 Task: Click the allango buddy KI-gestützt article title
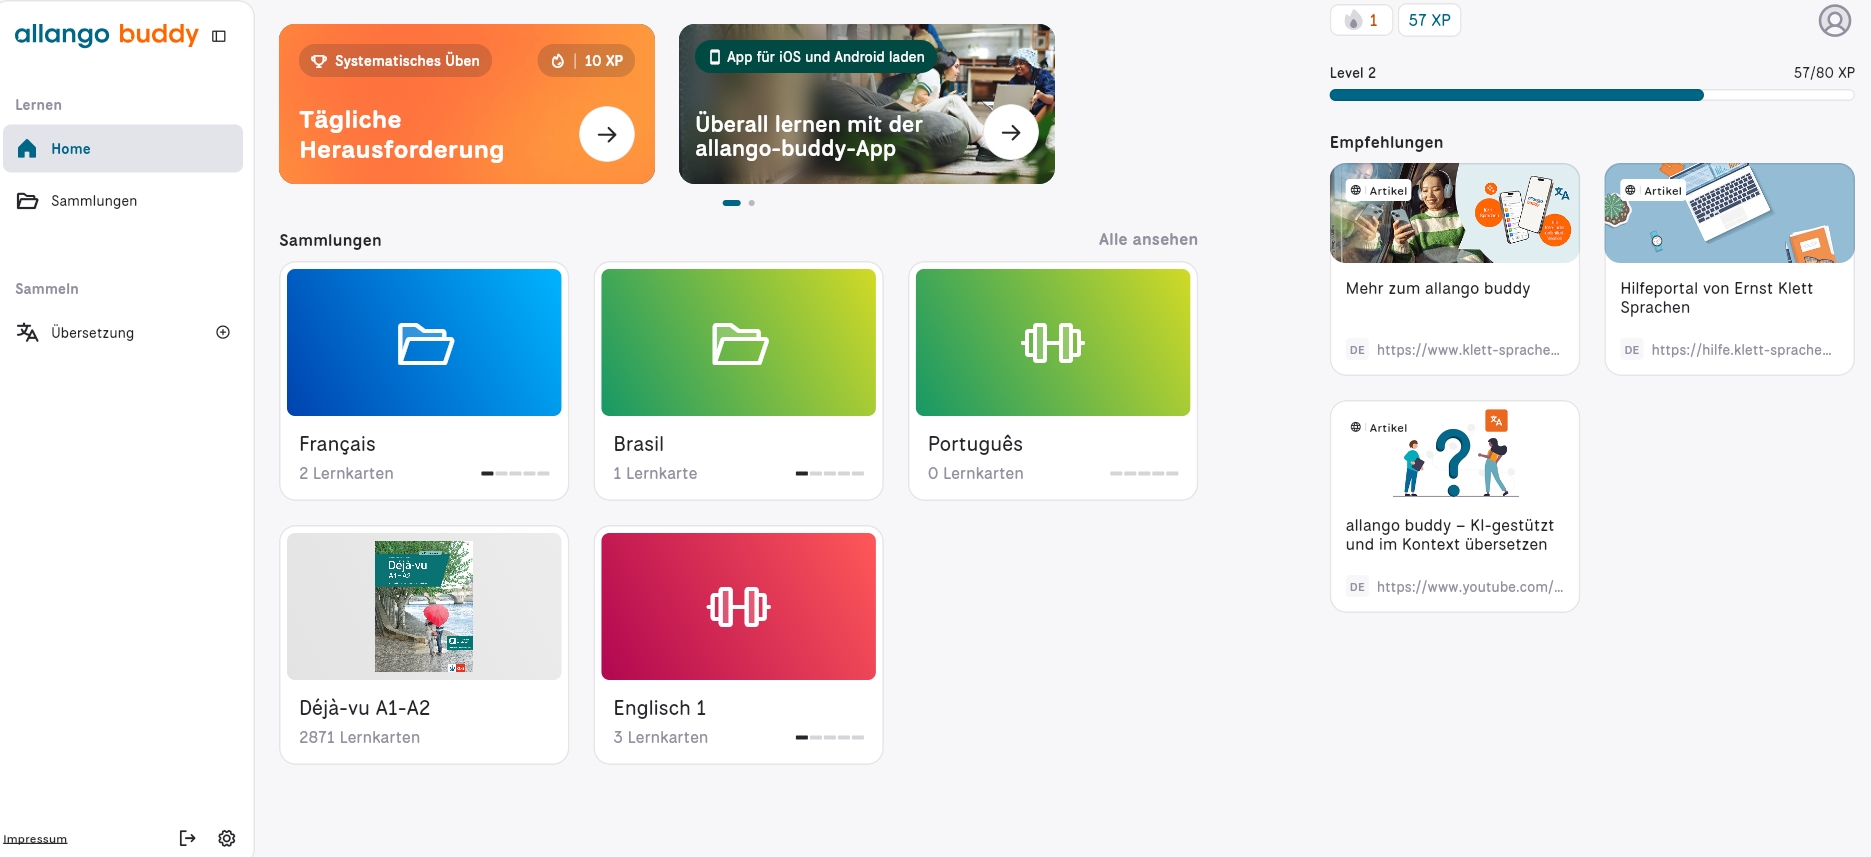1449,535
